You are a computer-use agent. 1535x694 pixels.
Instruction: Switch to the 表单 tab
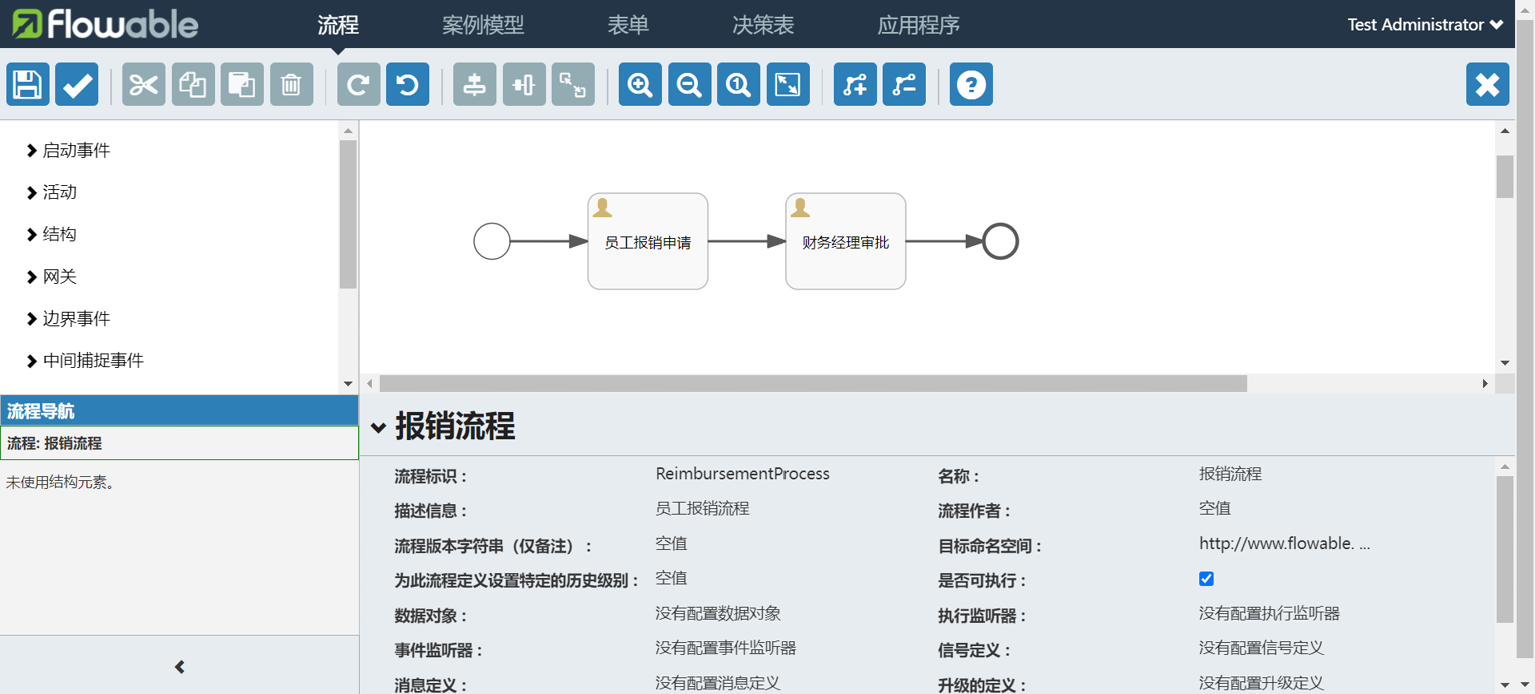click(628, 25)
